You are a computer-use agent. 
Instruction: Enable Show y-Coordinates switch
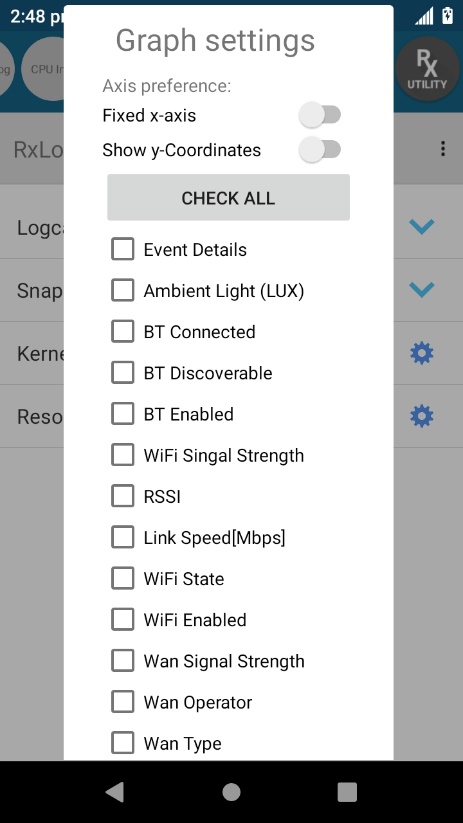coord(319,150)
